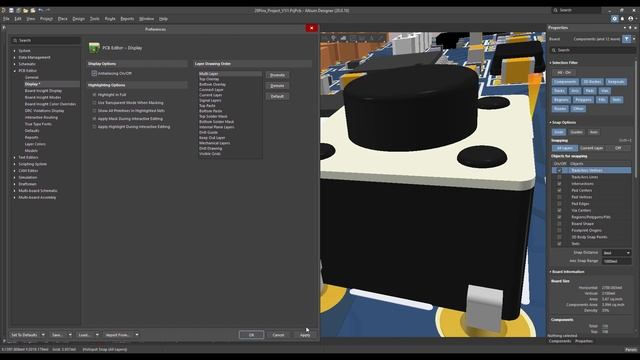Open the user account icon
This screenshot has height=360, width=640.
click(631, 19)
